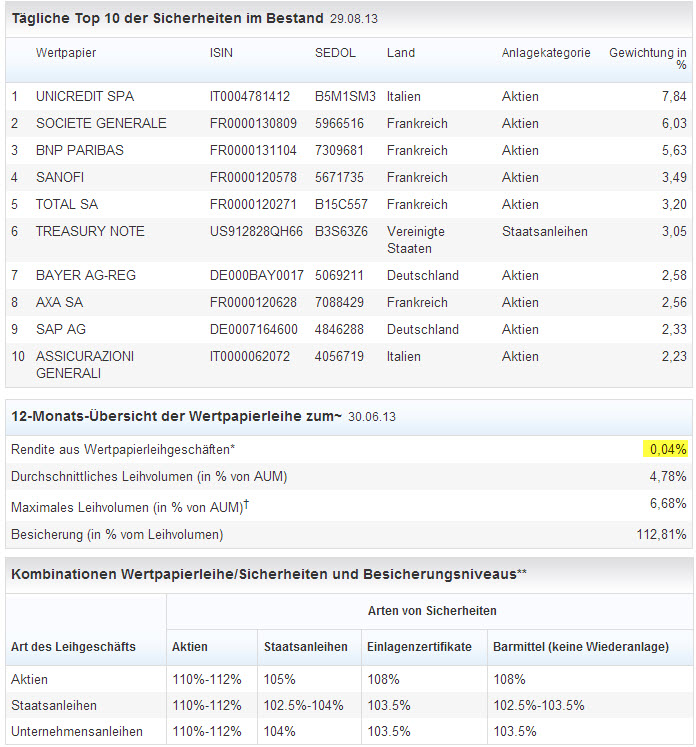The height and width of the screenshot is (747, 696).
Task: Click the weighting value 6,03
Action: (674, 123)
